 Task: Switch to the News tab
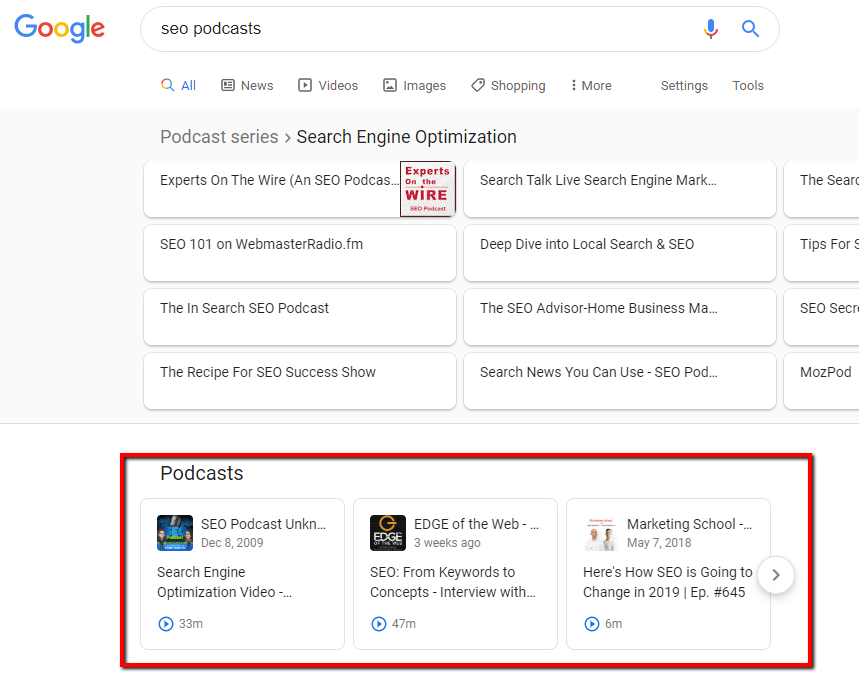click(x=247, y=85)
